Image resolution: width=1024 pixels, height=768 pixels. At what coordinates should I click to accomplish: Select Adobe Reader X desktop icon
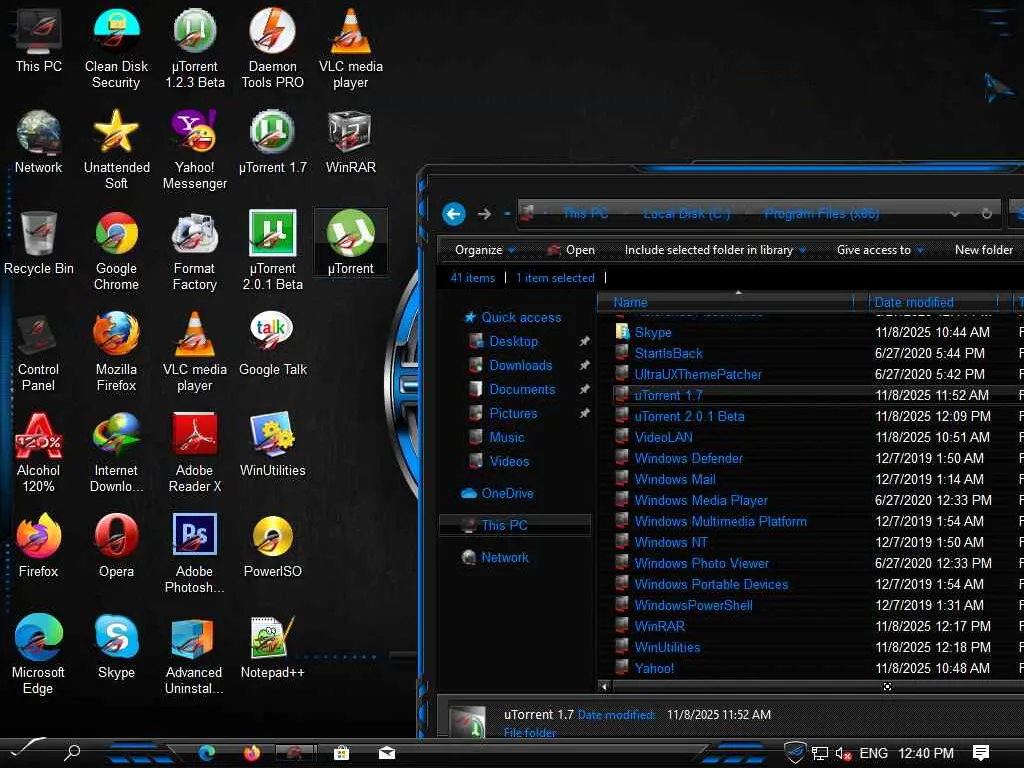(x=195, y=453)
